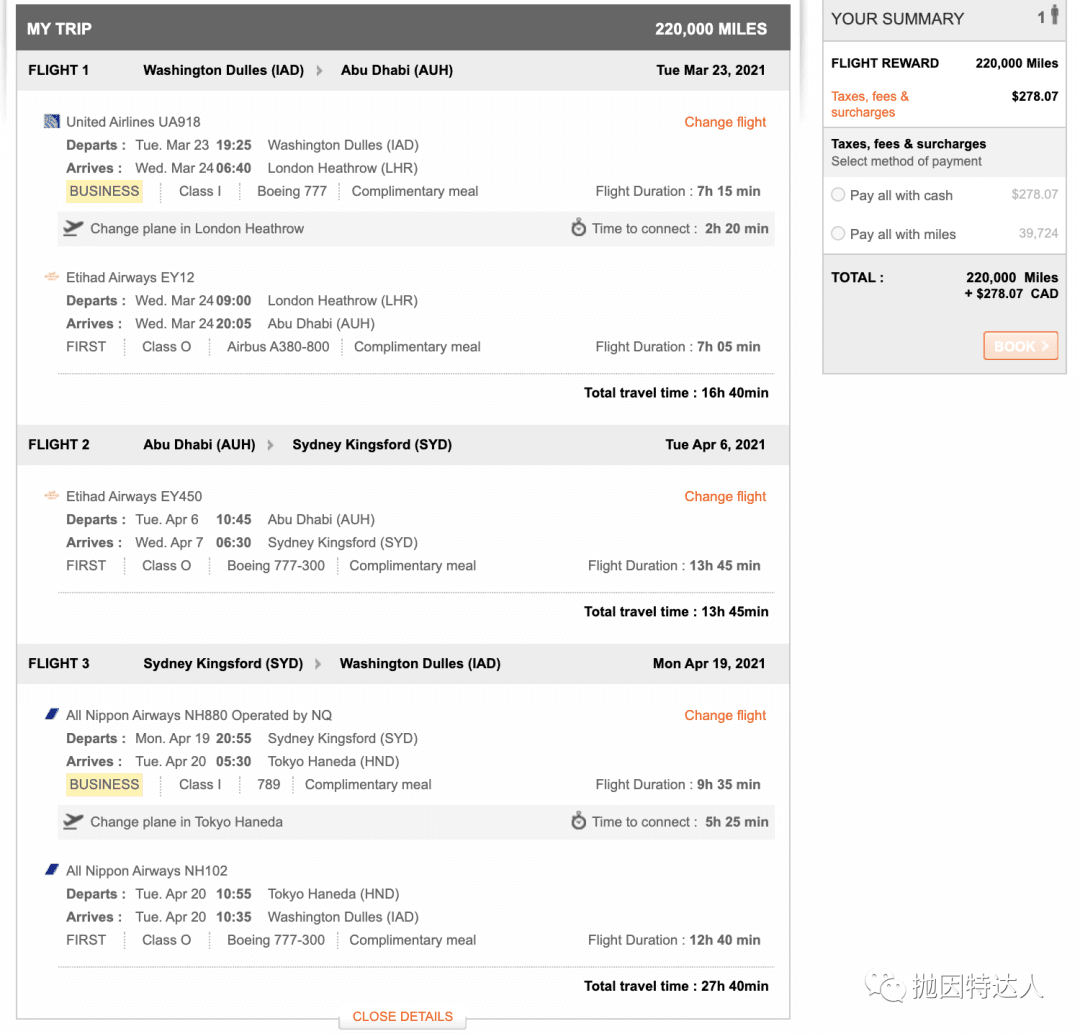Click the FLIGHT REWARD label
Screen dimensions: 1080x1034
point(884,63)
